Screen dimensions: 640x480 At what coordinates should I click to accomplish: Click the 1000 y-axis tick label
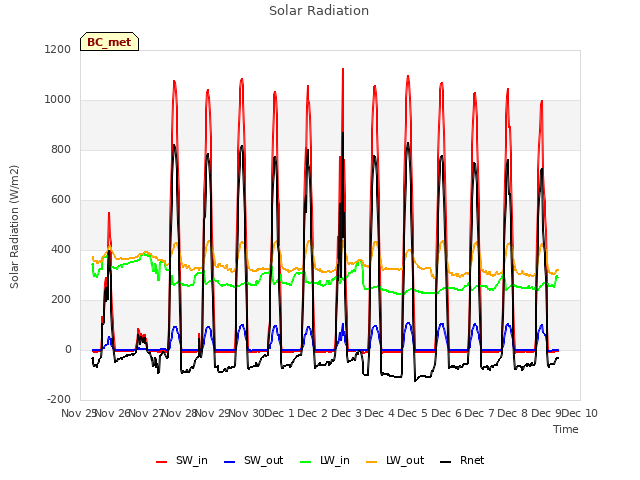tap(58, 100)
